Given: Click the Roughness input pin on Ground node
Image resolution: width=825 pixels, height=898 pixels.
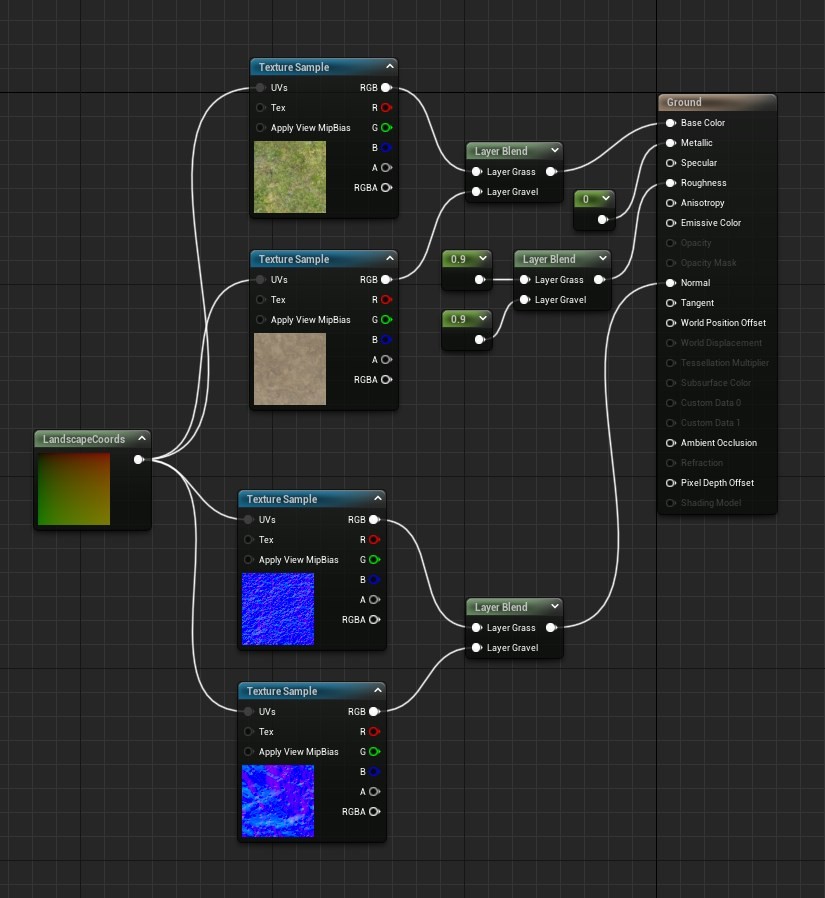Looking at the screenshot, I should pos(669,183).
